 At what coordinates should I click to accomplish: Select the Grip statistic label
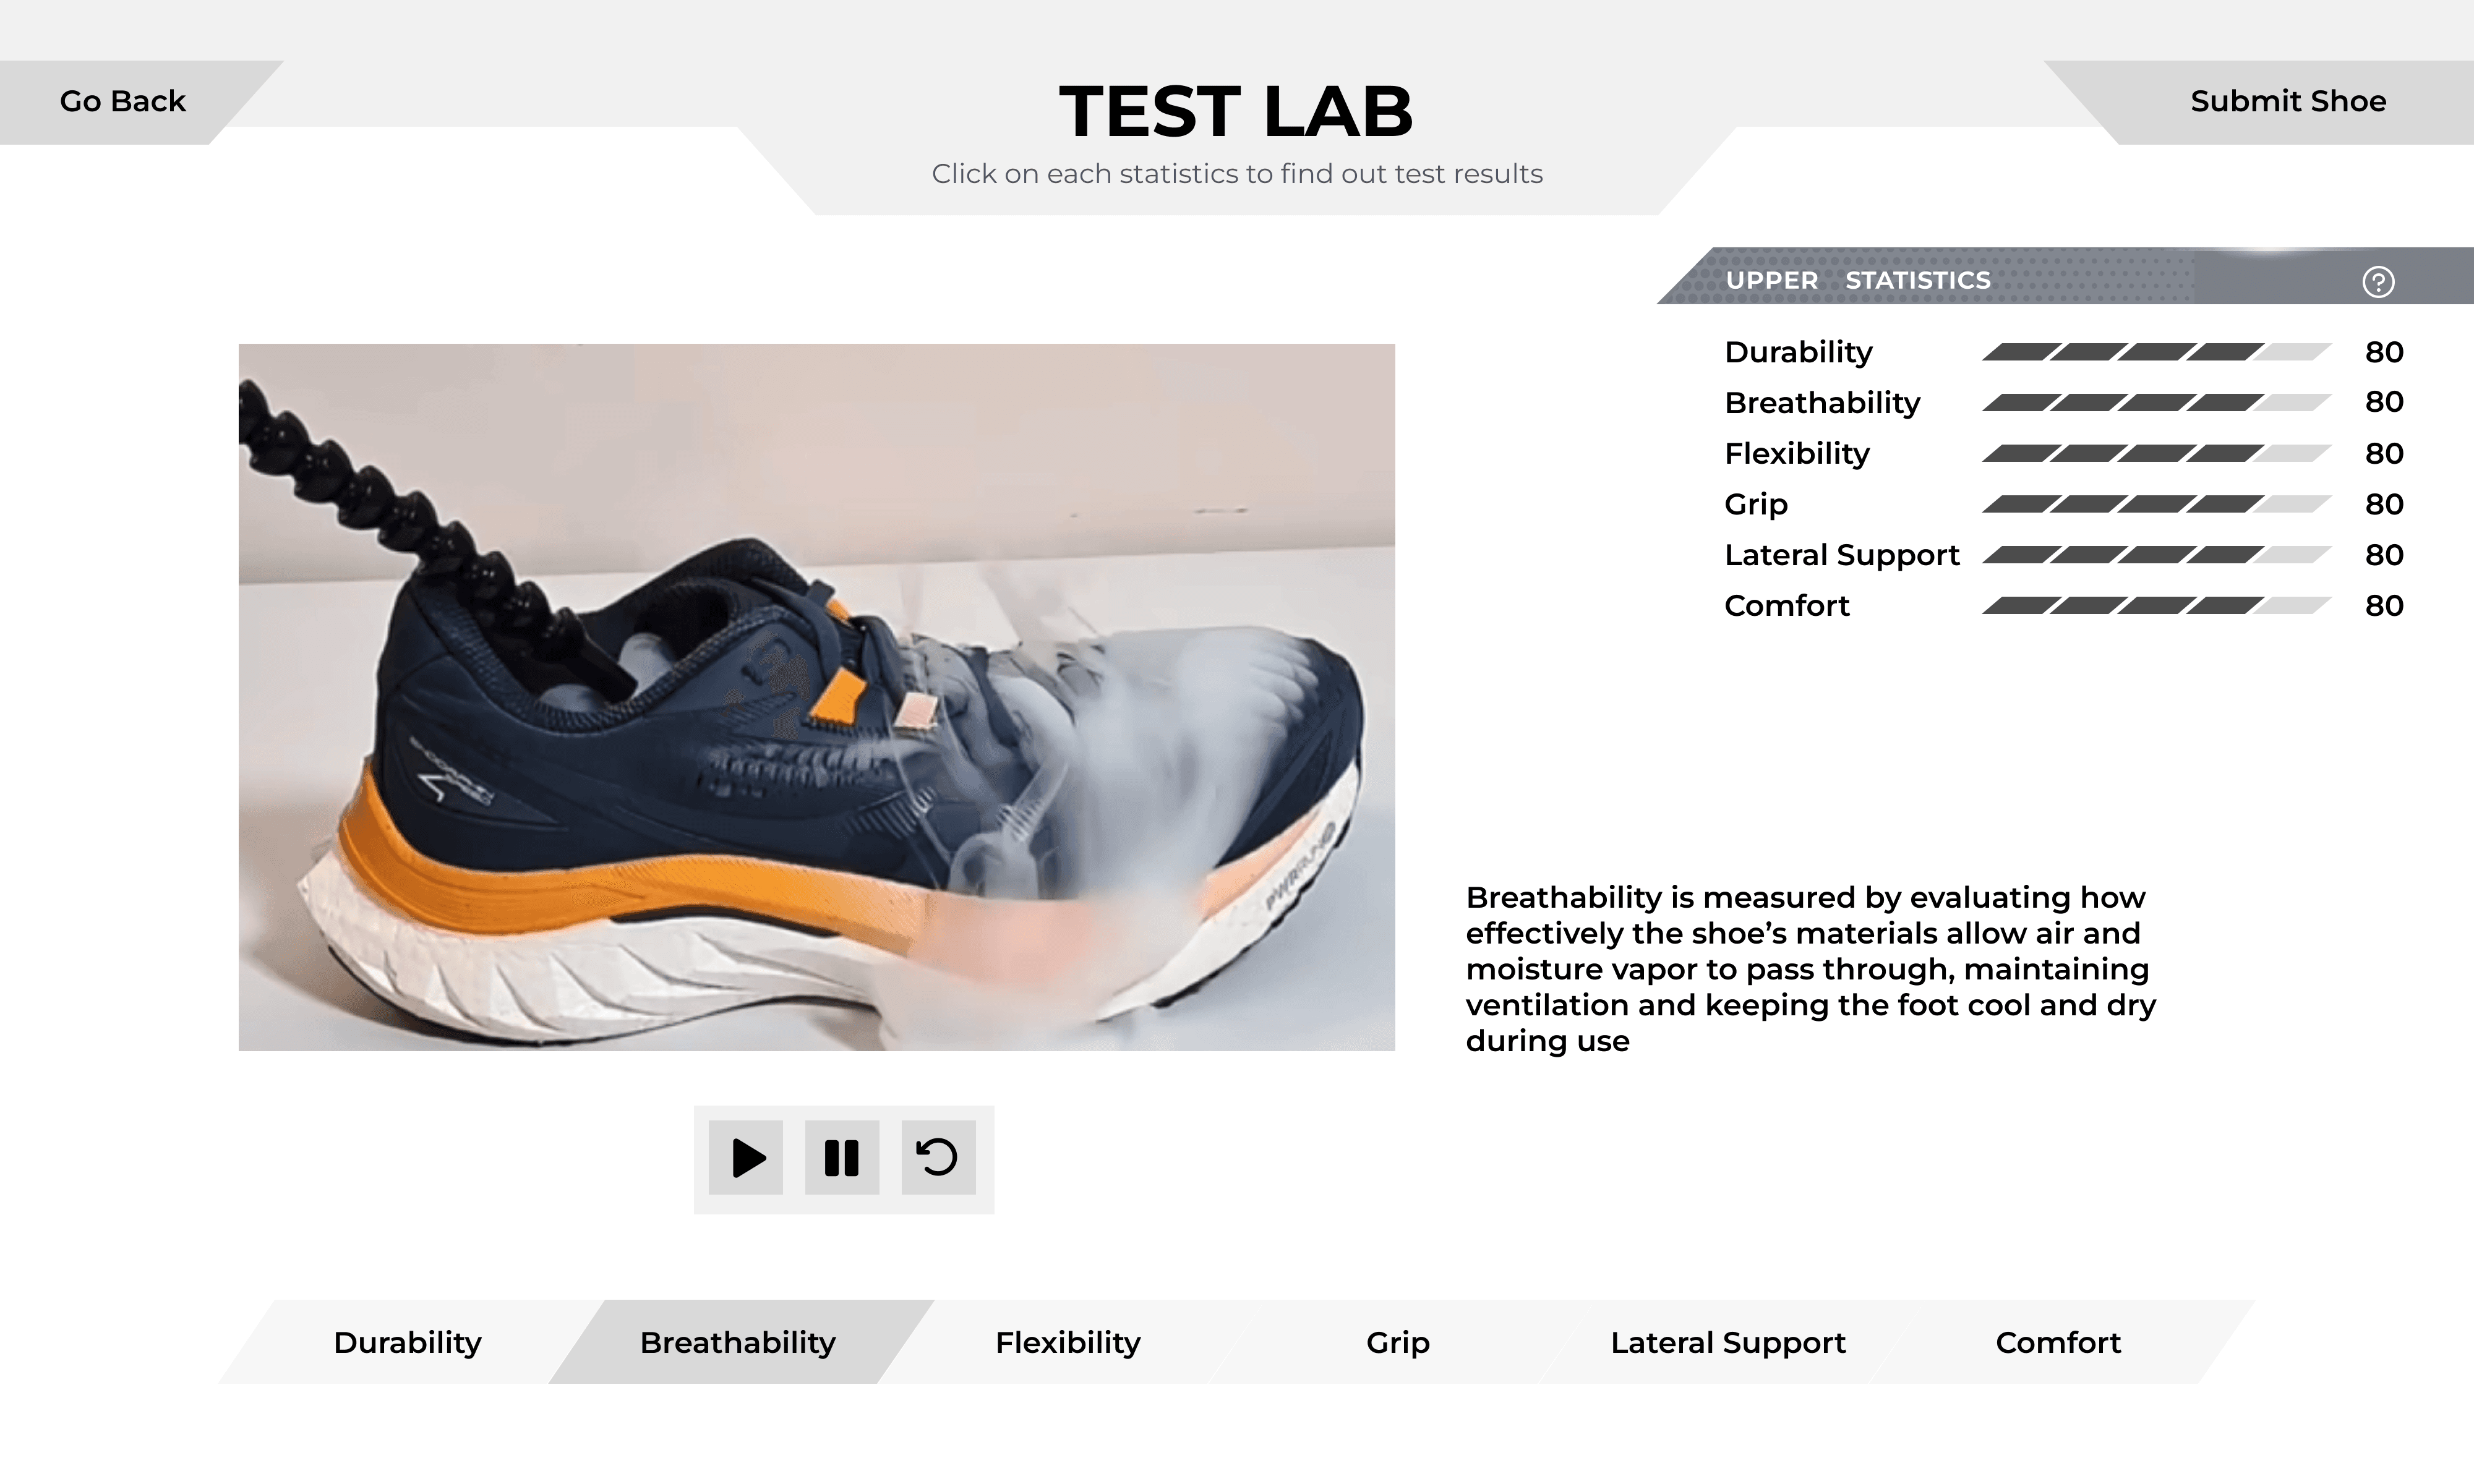[1756, 505]
